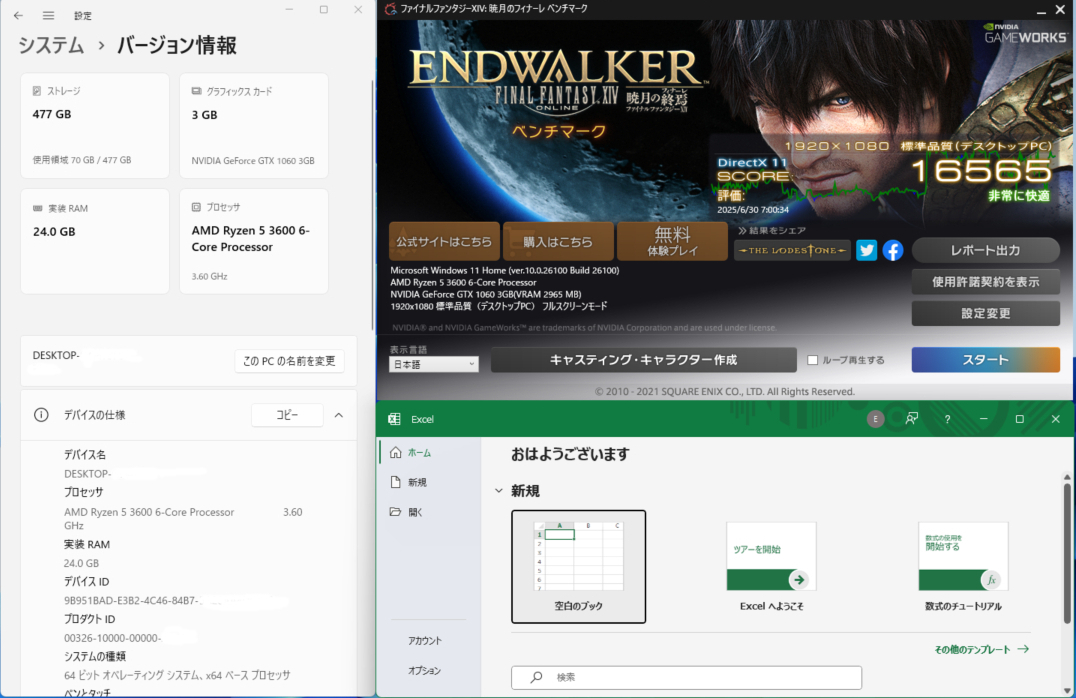
Task: Share benchmark result on Facebook
Action: 893,251
